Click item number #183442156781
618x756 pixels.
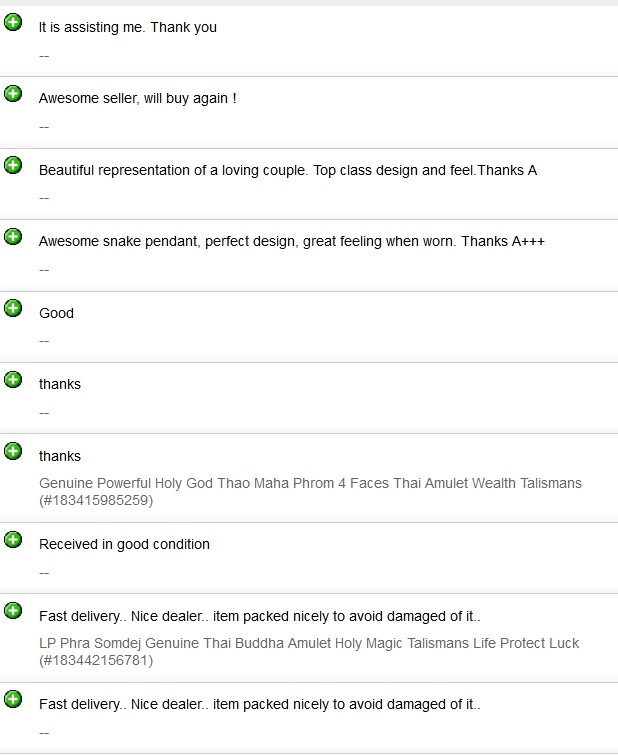(96, 660)
